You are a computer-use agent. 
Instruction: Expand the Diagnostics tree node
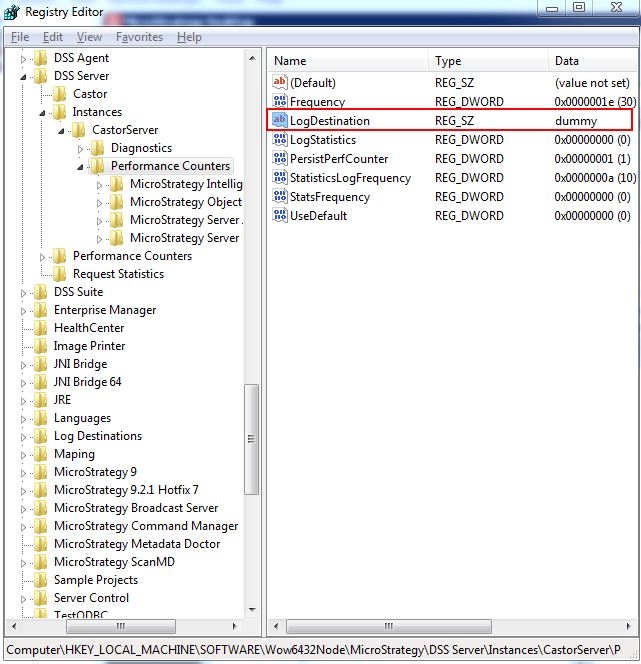[x=81, y=148]
